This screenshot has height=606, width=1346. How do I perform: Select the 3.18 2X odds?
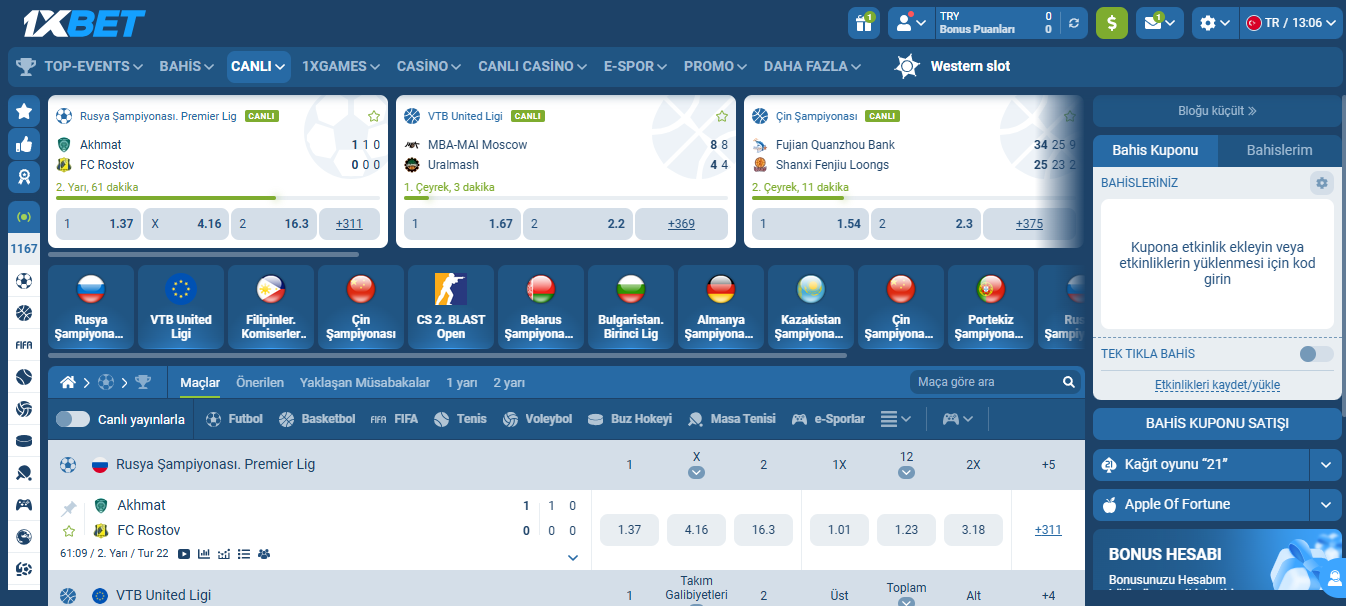tap(973, 530)
